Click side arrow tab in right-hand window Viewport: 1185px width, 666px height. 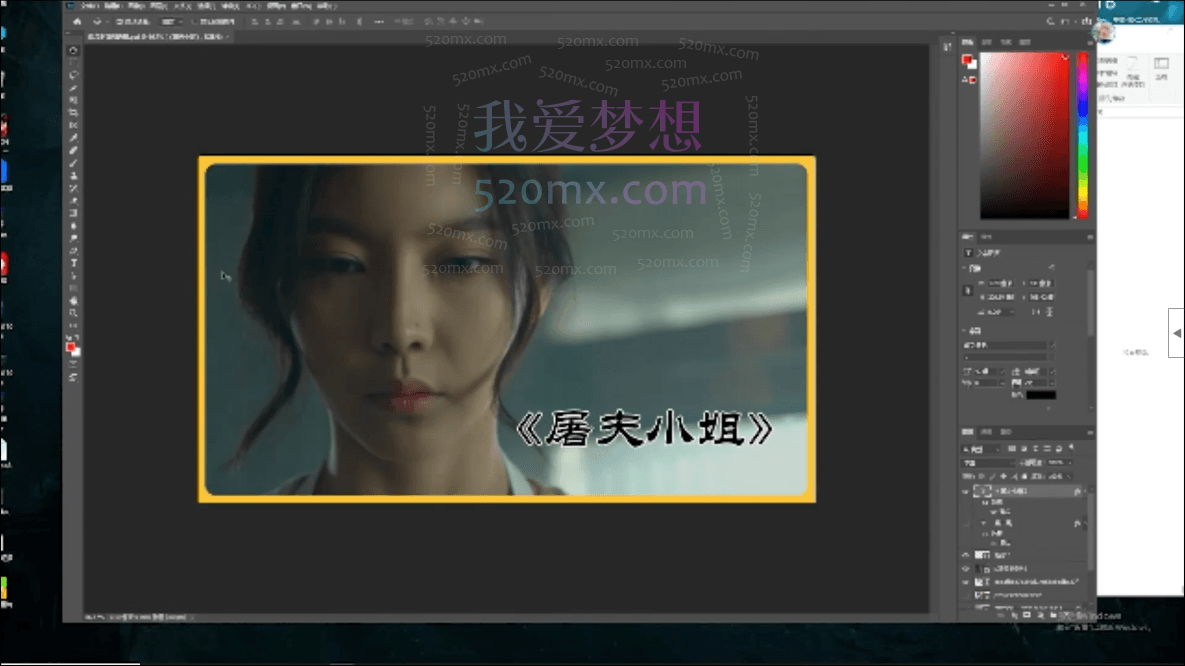click(x=1177, y=333)
